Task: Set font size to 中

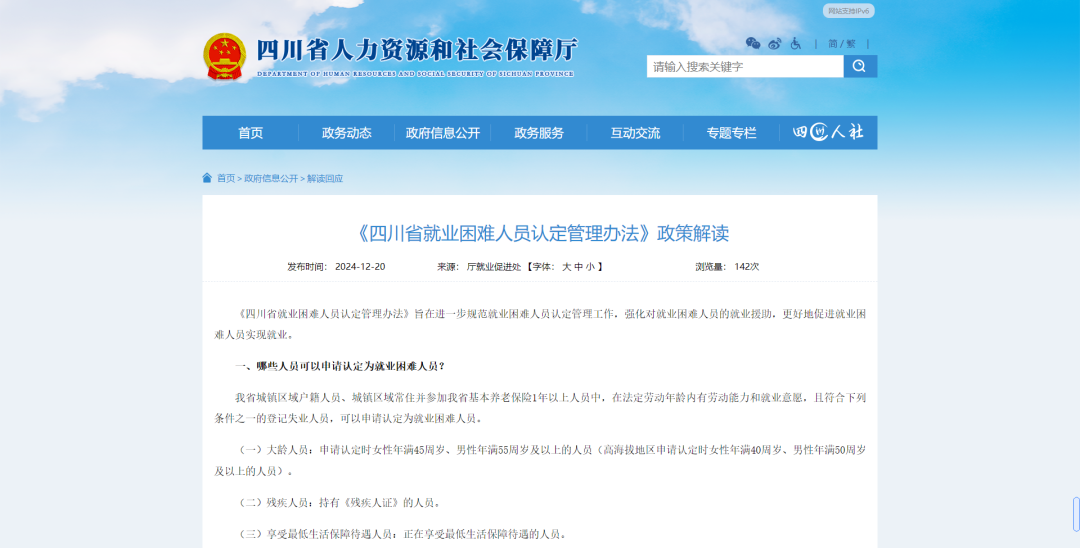Action: click(579, 266)
